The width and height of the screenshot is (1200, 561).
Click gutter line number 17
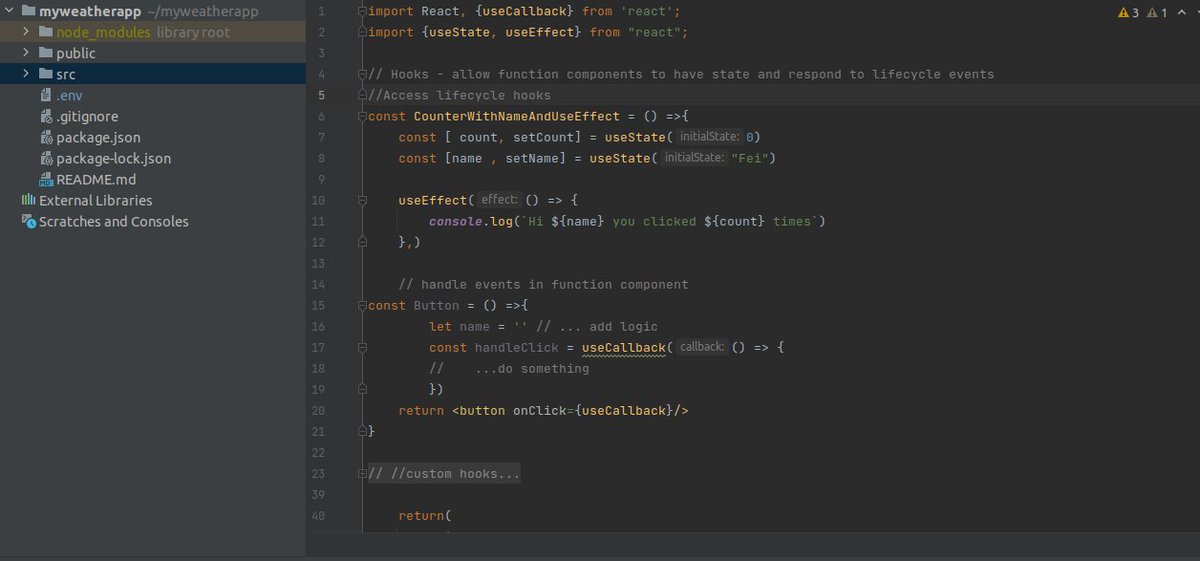tap(319, 347)
